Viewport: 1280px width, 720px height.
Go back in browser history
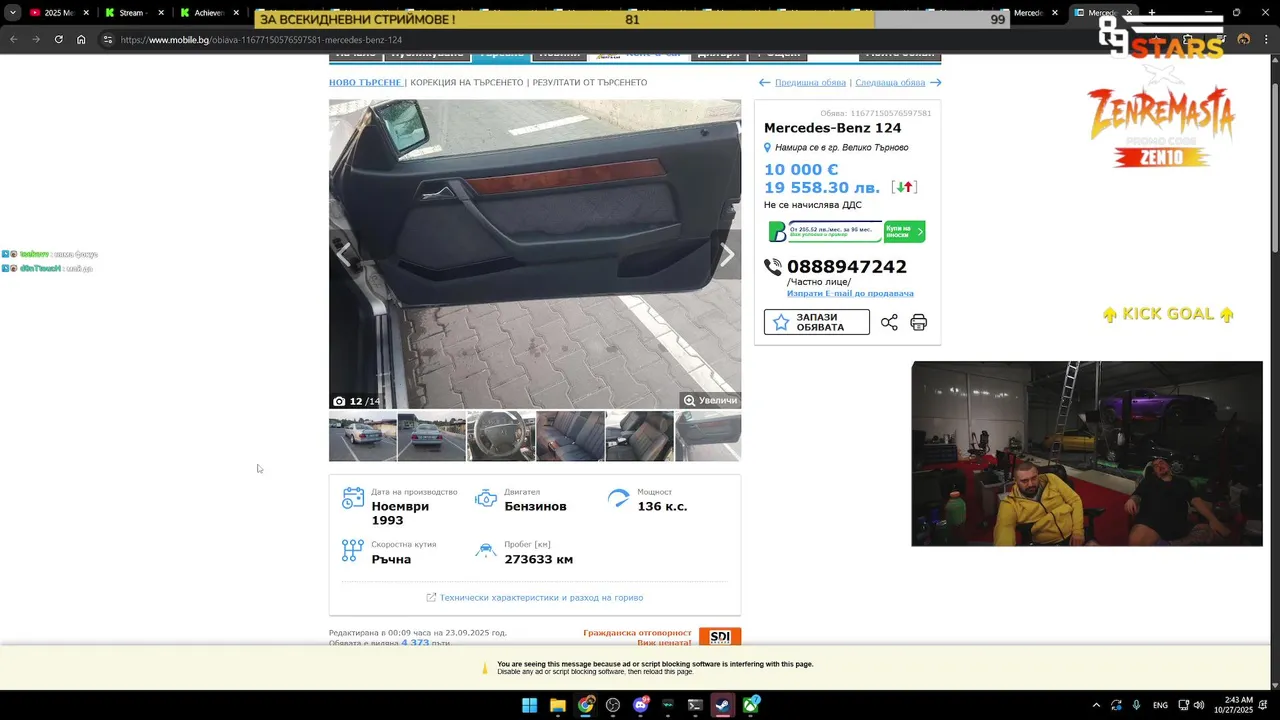tap(13, 39)
